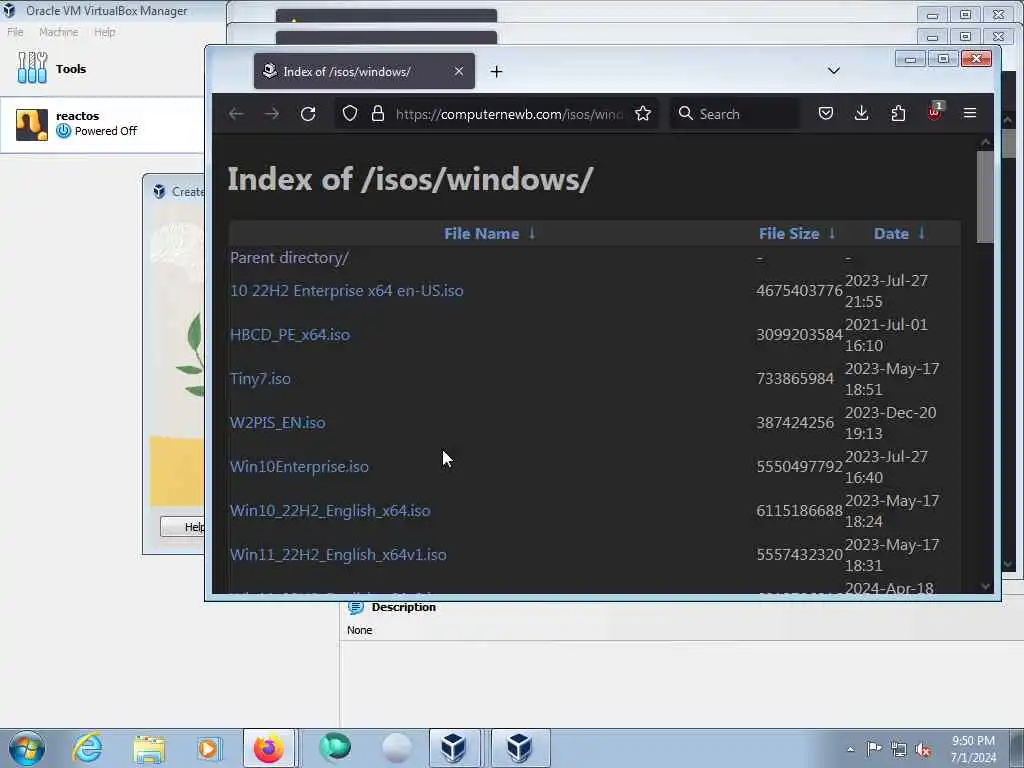This screenshot has width=1024, height=768.
Task: Download Win11_22H2_English_x64v1.iso
Action: (x=338, y=554)
